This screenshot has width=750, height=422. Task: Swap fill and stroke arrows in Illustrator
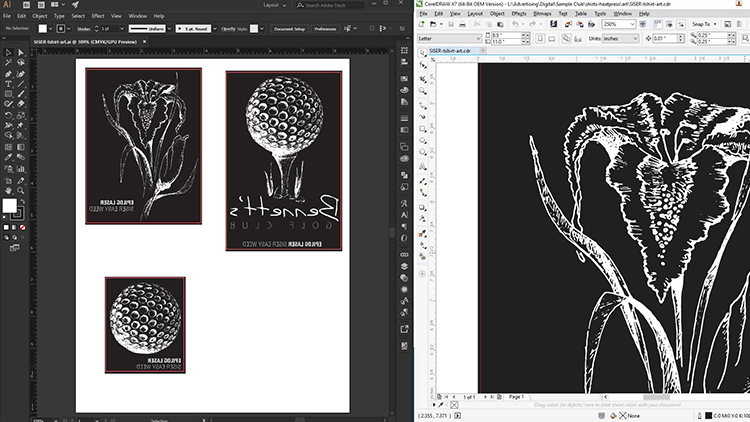pyautogui.click(x=22, y=202)
